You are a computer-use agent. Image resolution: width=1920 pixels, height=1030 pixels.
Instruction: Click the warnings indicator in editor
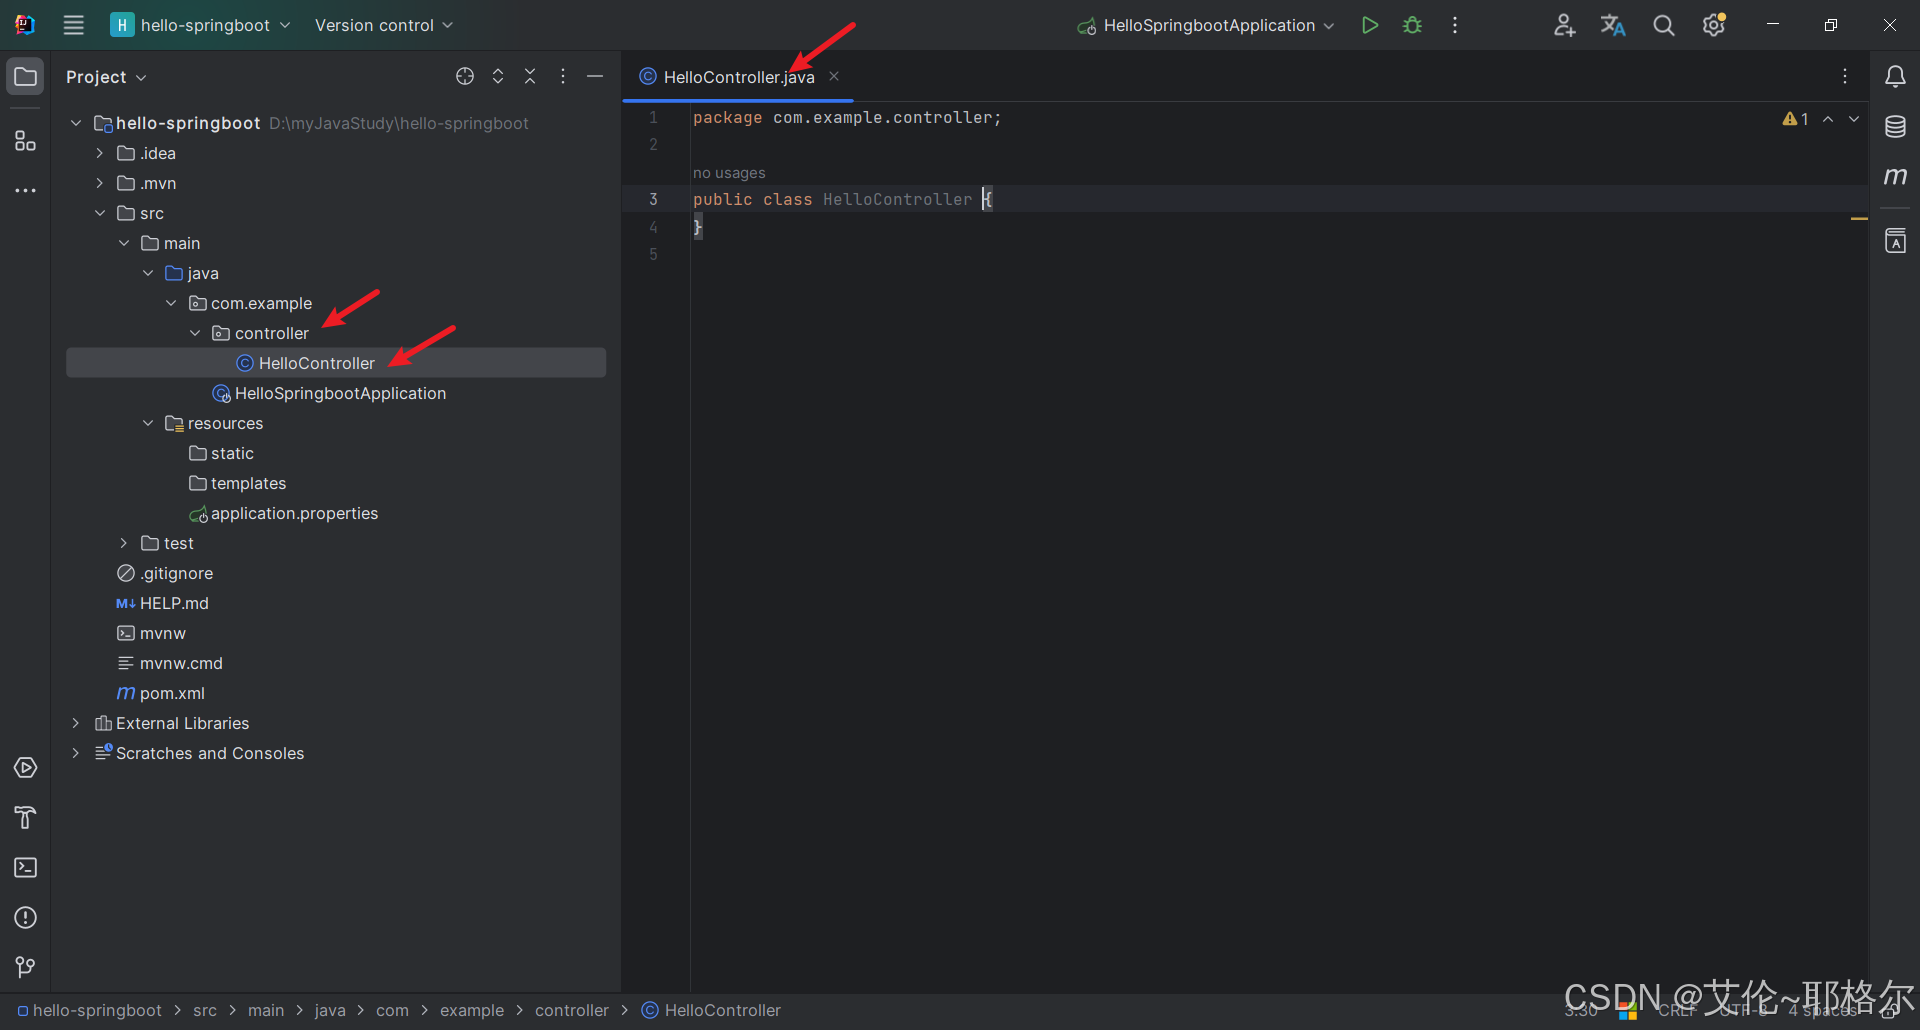[1796, 119]
